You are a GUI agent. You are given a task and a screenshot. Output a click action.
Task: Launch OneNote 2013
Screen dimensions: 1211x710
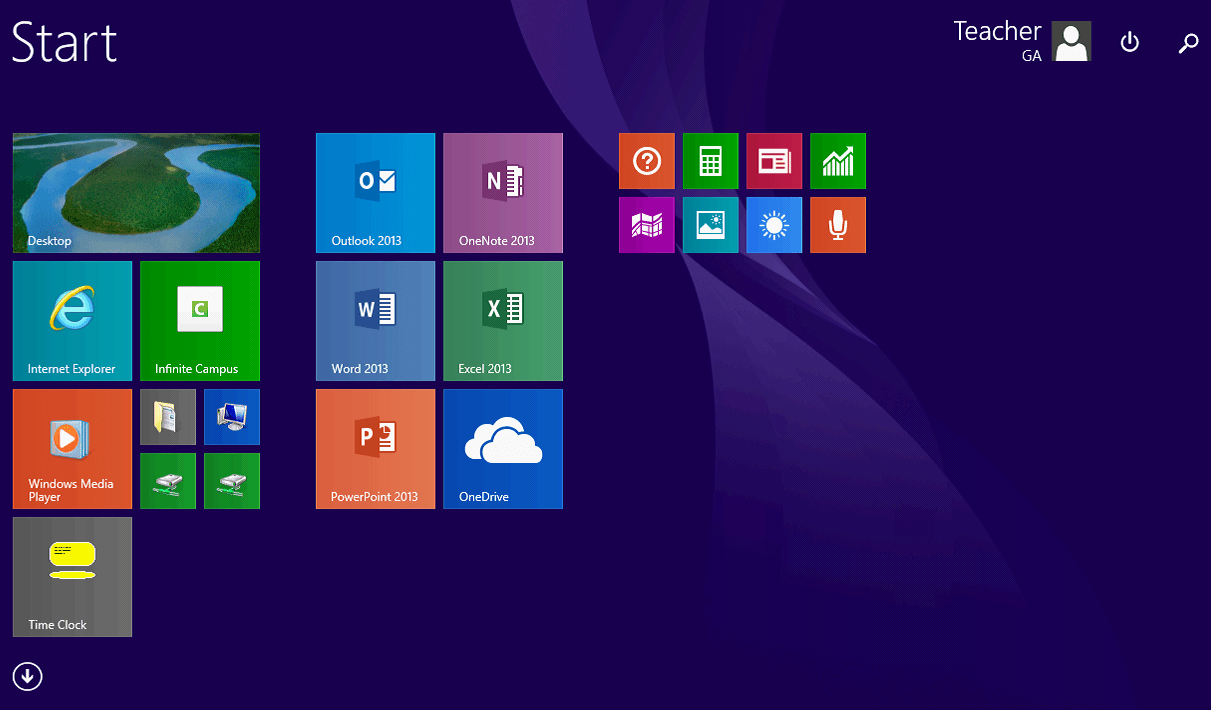point(503,193)
